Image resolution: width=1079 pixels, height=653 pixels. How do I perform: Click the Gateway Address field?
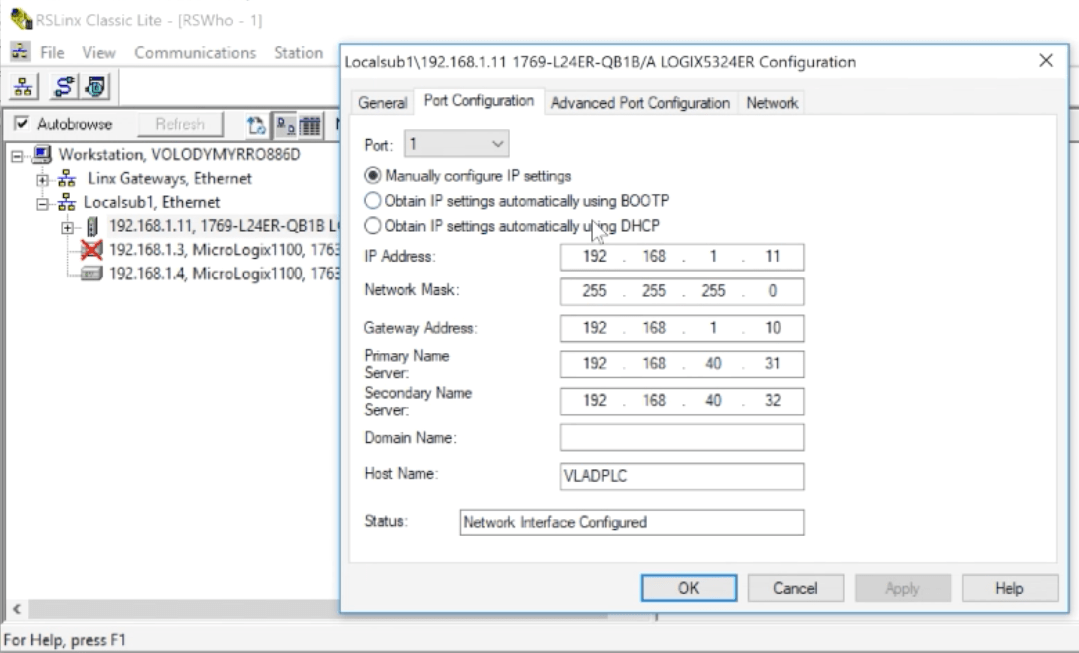click(x=682, y=328)
